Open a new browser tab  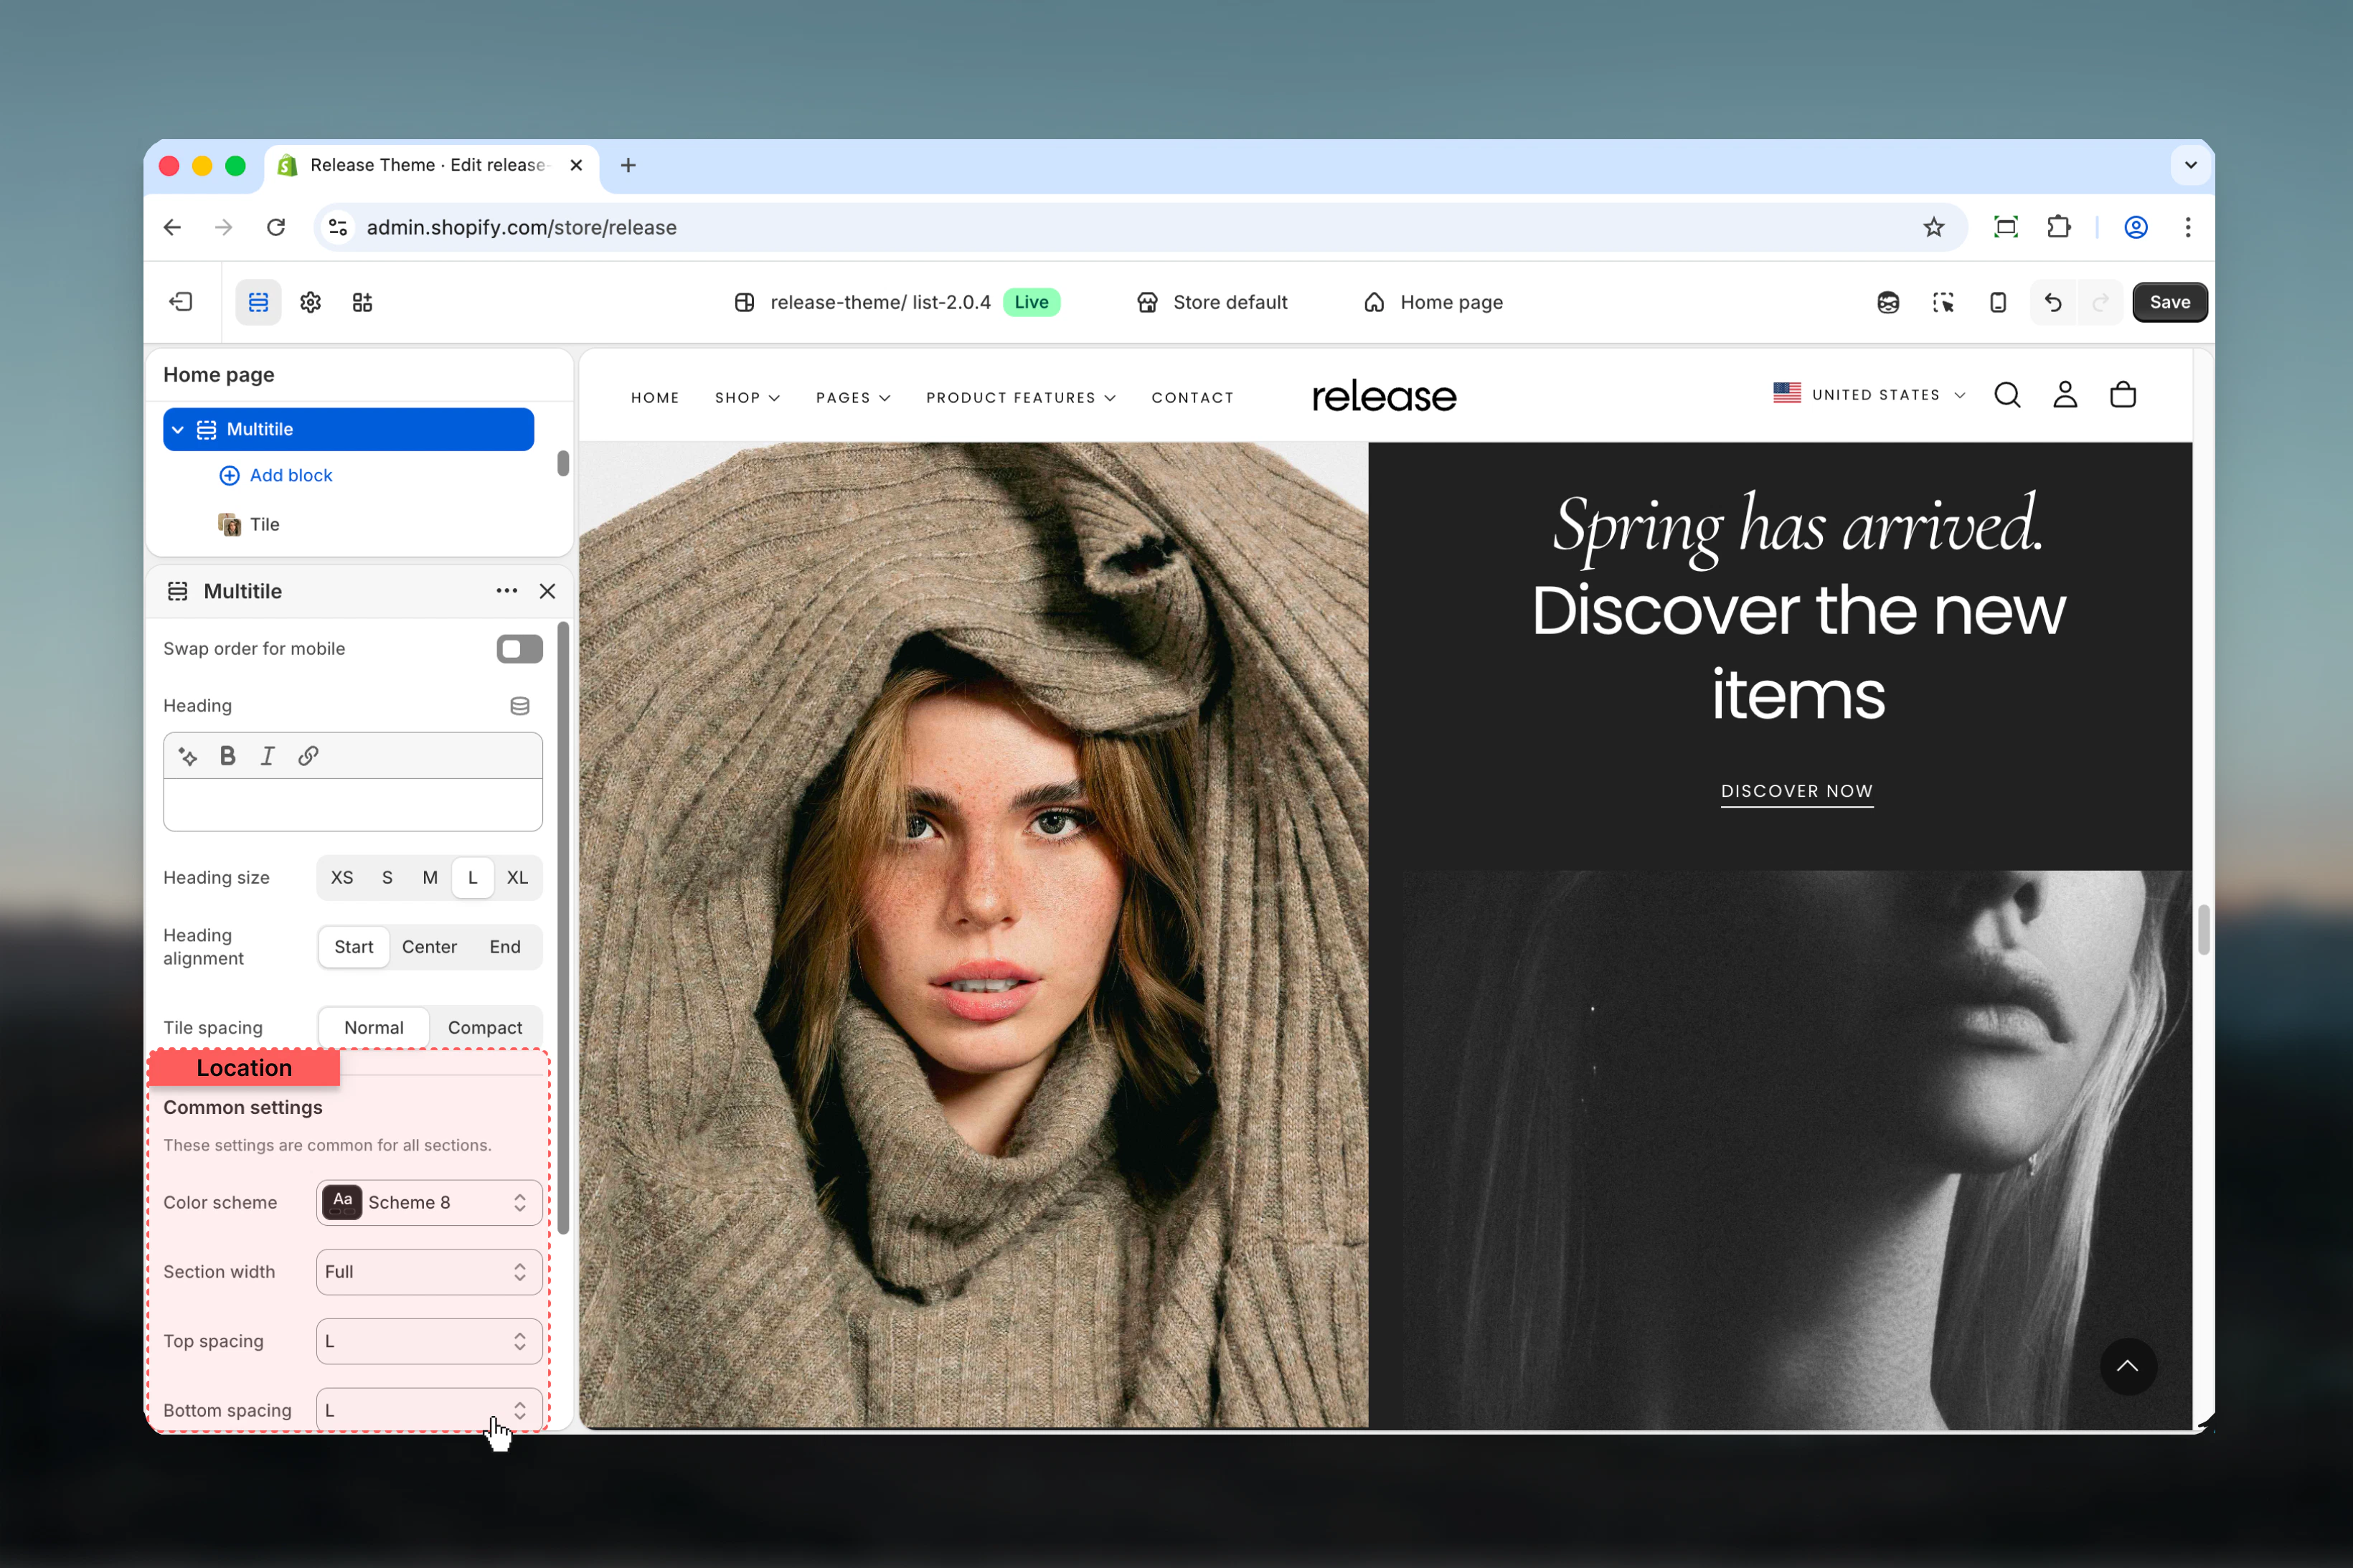[628, 165]
